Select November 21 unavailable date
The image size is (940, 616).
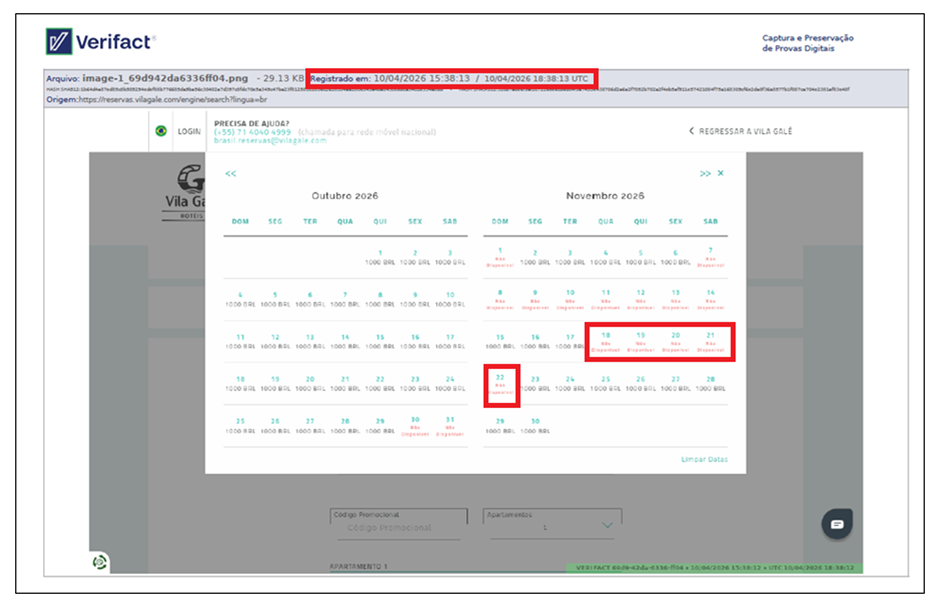coord(710,342)
